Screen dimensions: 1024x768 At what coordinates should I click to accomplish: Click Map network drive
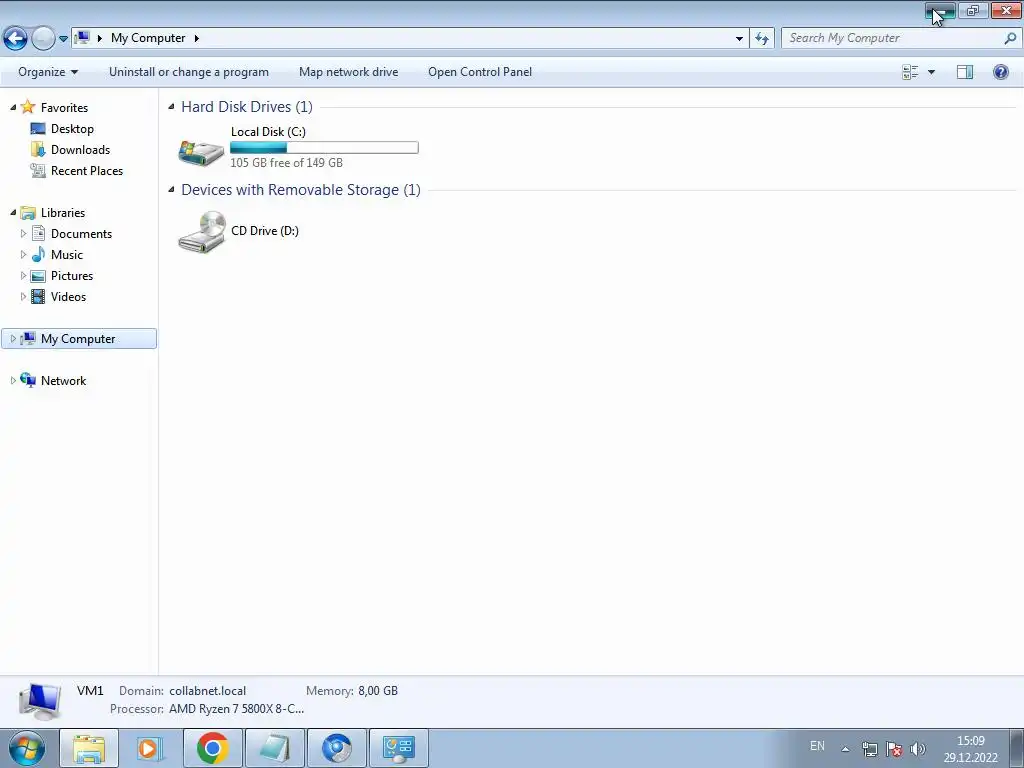348,72
